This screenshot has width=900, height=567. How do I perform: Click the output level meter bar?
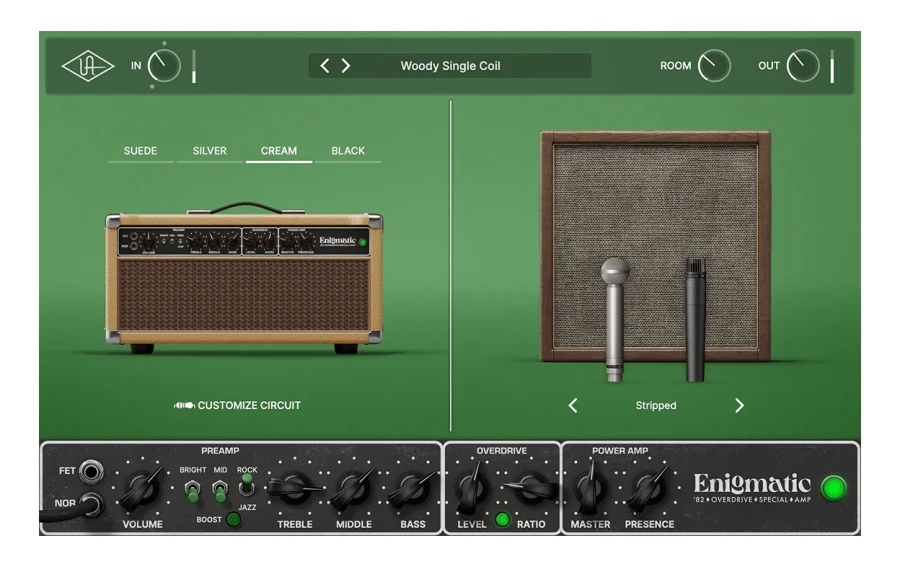point(832,67)
